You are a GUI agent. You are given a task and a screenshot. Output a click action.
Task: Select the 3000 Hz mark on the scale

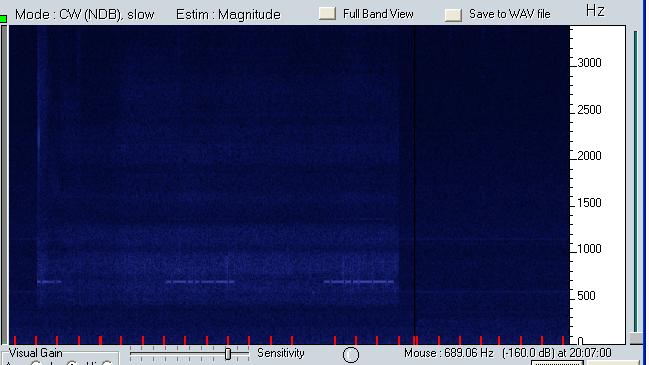pos(589,63)
